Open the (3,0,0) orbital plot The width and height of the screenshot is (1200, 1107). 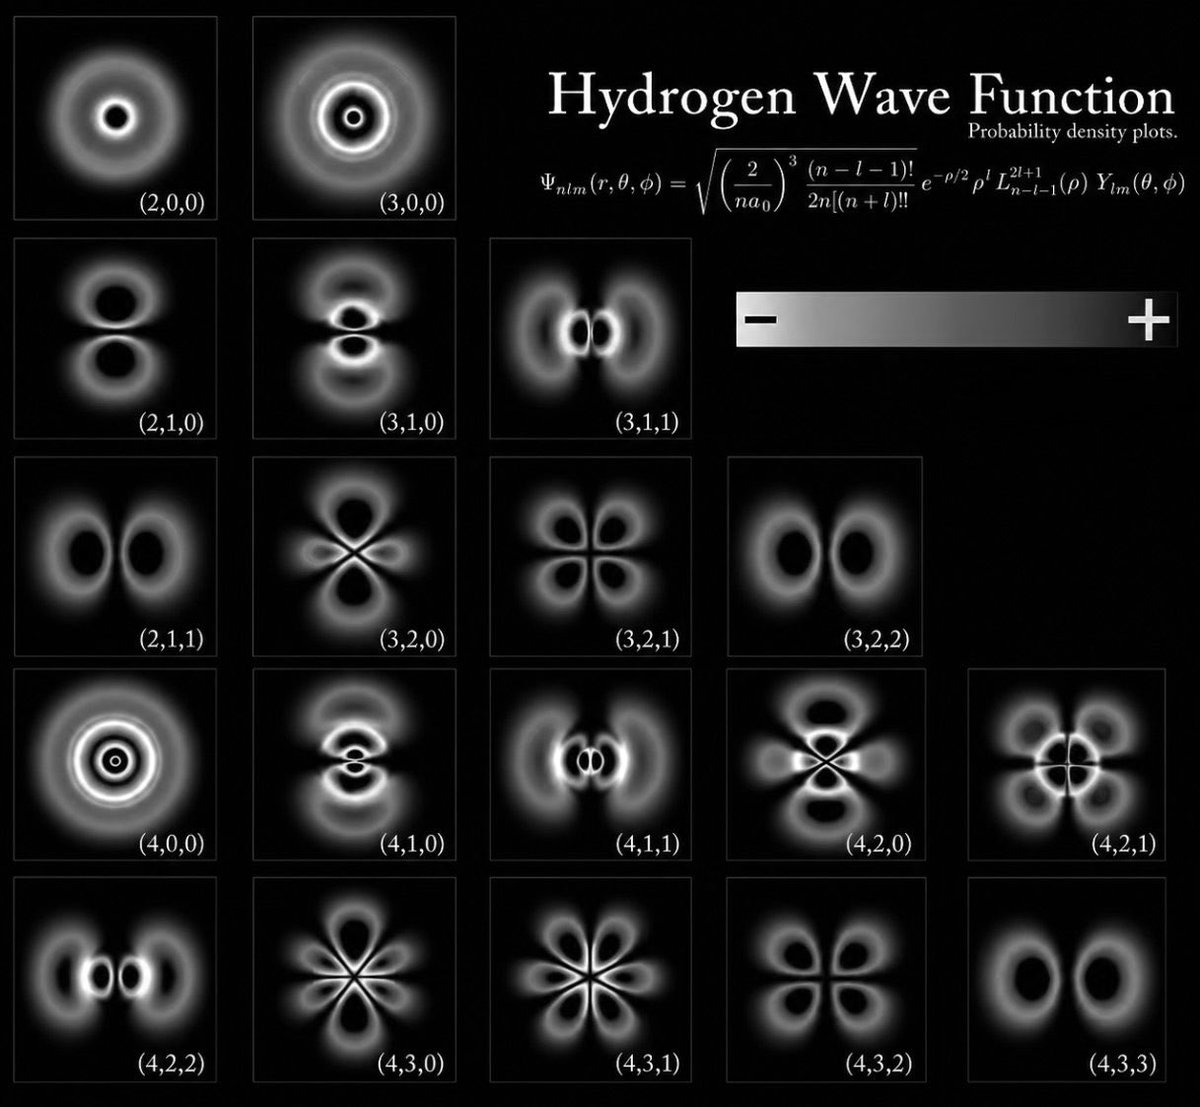(354, 118)
